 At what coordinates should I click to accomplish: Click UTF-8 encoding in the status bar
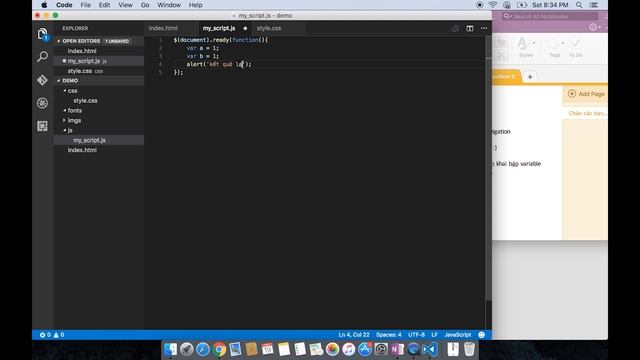416,335
